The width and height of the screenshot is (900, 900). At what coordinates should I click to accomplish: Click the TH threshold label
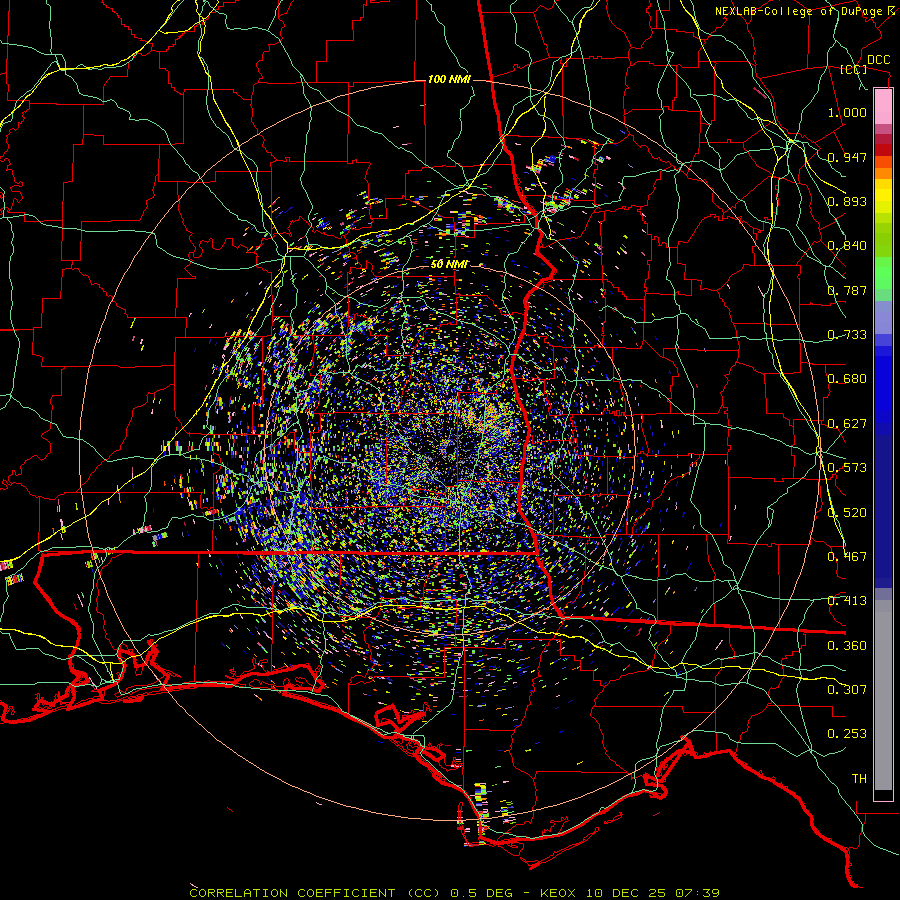pyautogui.click(x=859, y=779)
